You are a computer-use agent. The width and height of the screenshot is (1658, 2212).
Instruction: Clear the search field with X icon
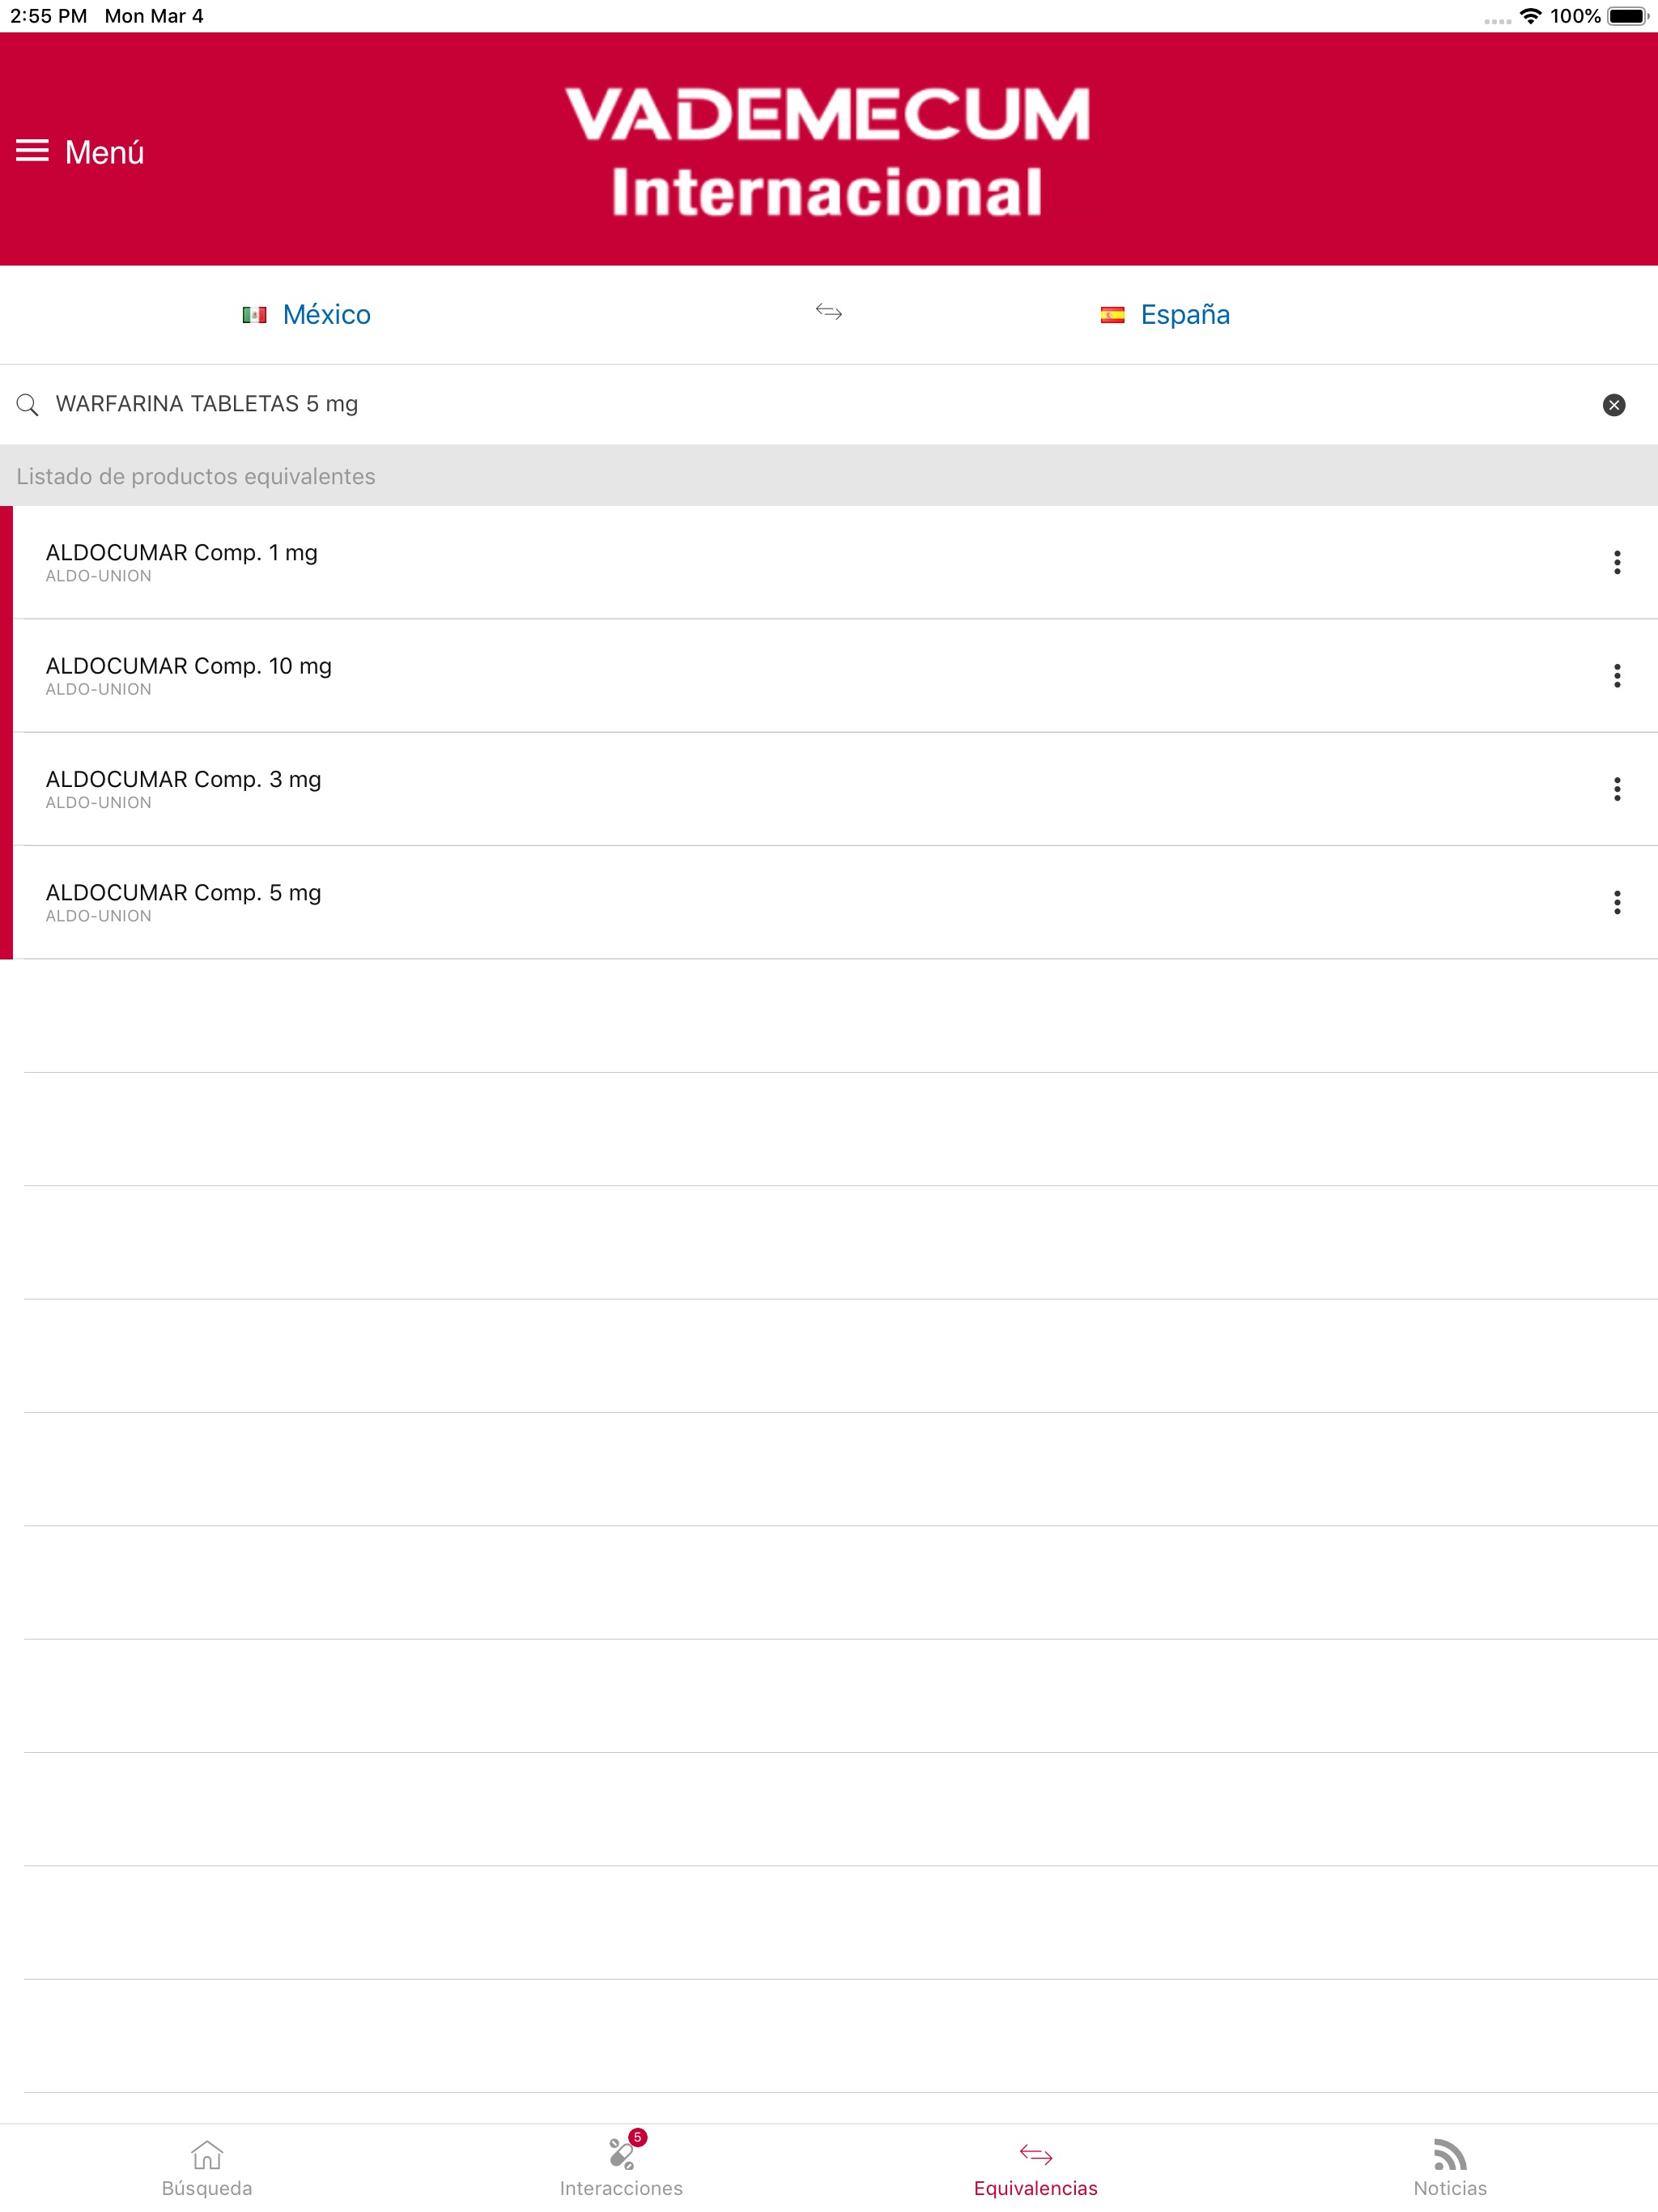[x=1613, y=404]
